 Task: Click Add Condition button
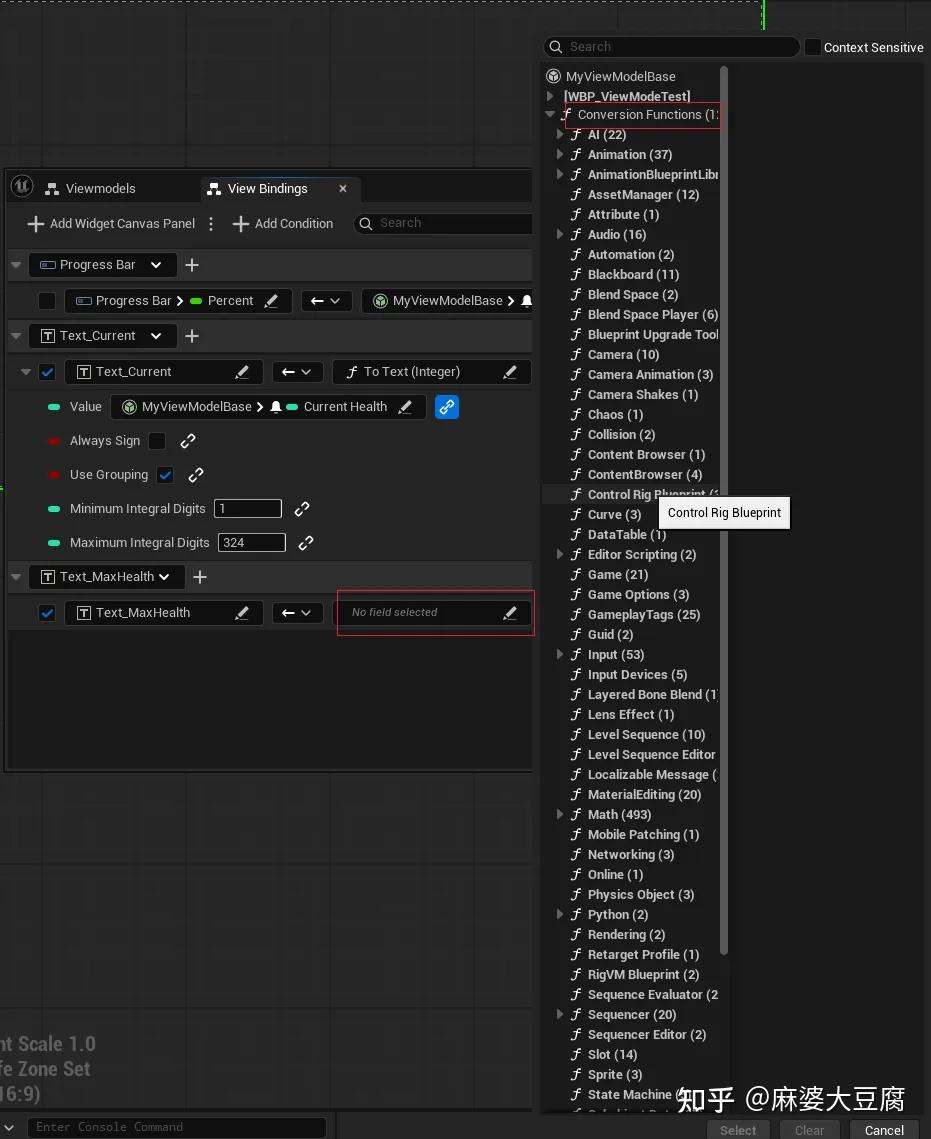pos(283,224)
